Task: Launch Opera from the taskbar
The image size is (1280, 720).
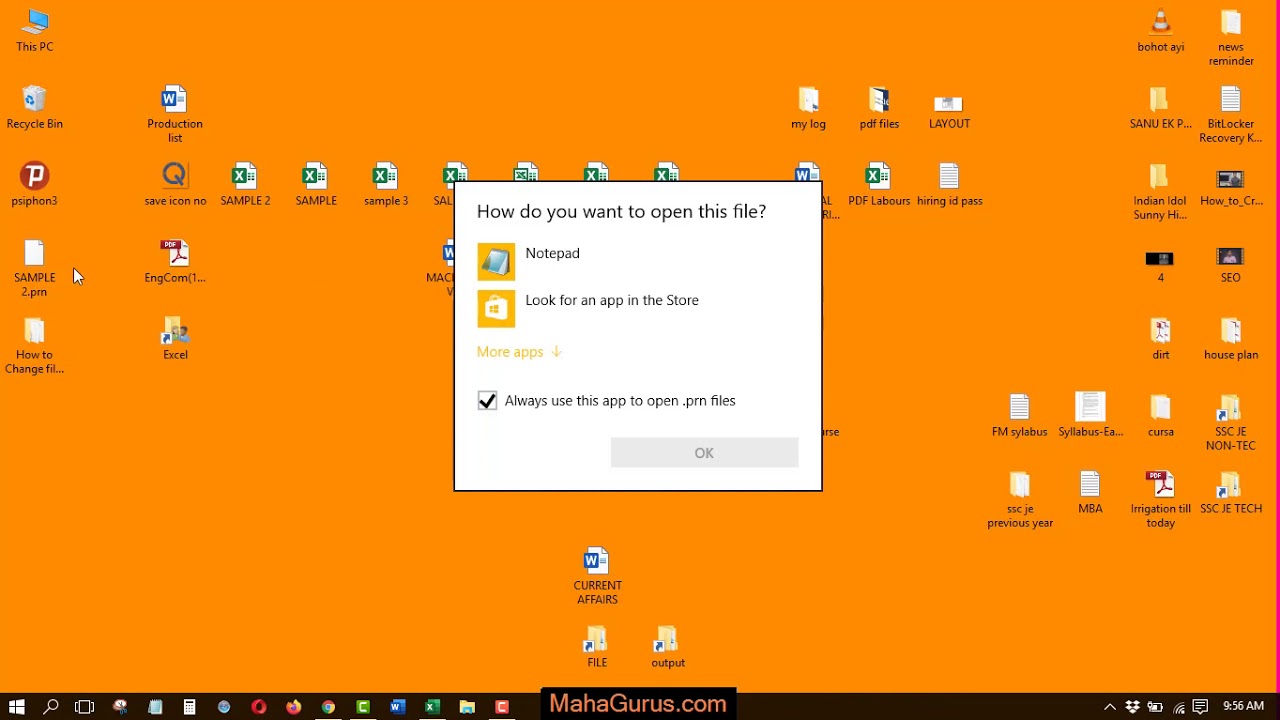Action: (x=259, y=707)
